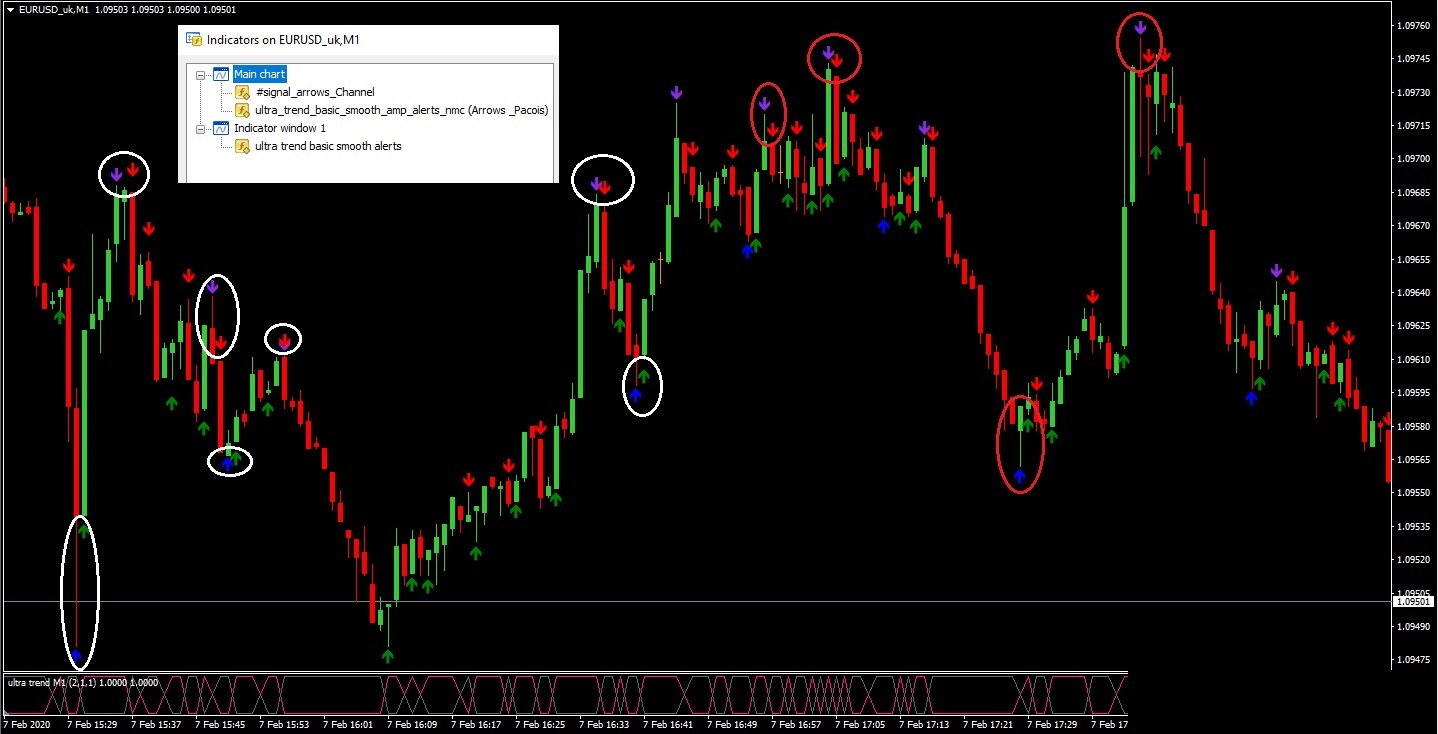Click the 1.09580 price scale label
The height and width of the screenshot is (734, 1438).
pyautogui.click(x=1414, y=426)
